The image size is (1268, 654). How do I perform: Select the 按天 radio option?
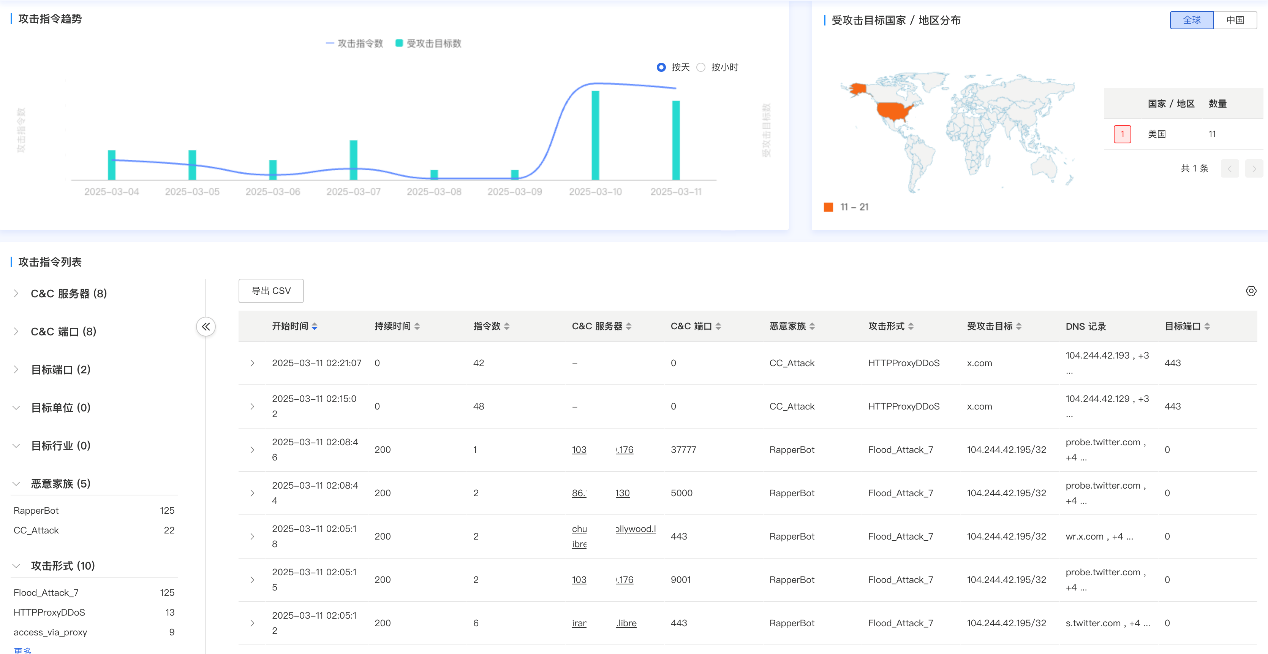[662, 67]
